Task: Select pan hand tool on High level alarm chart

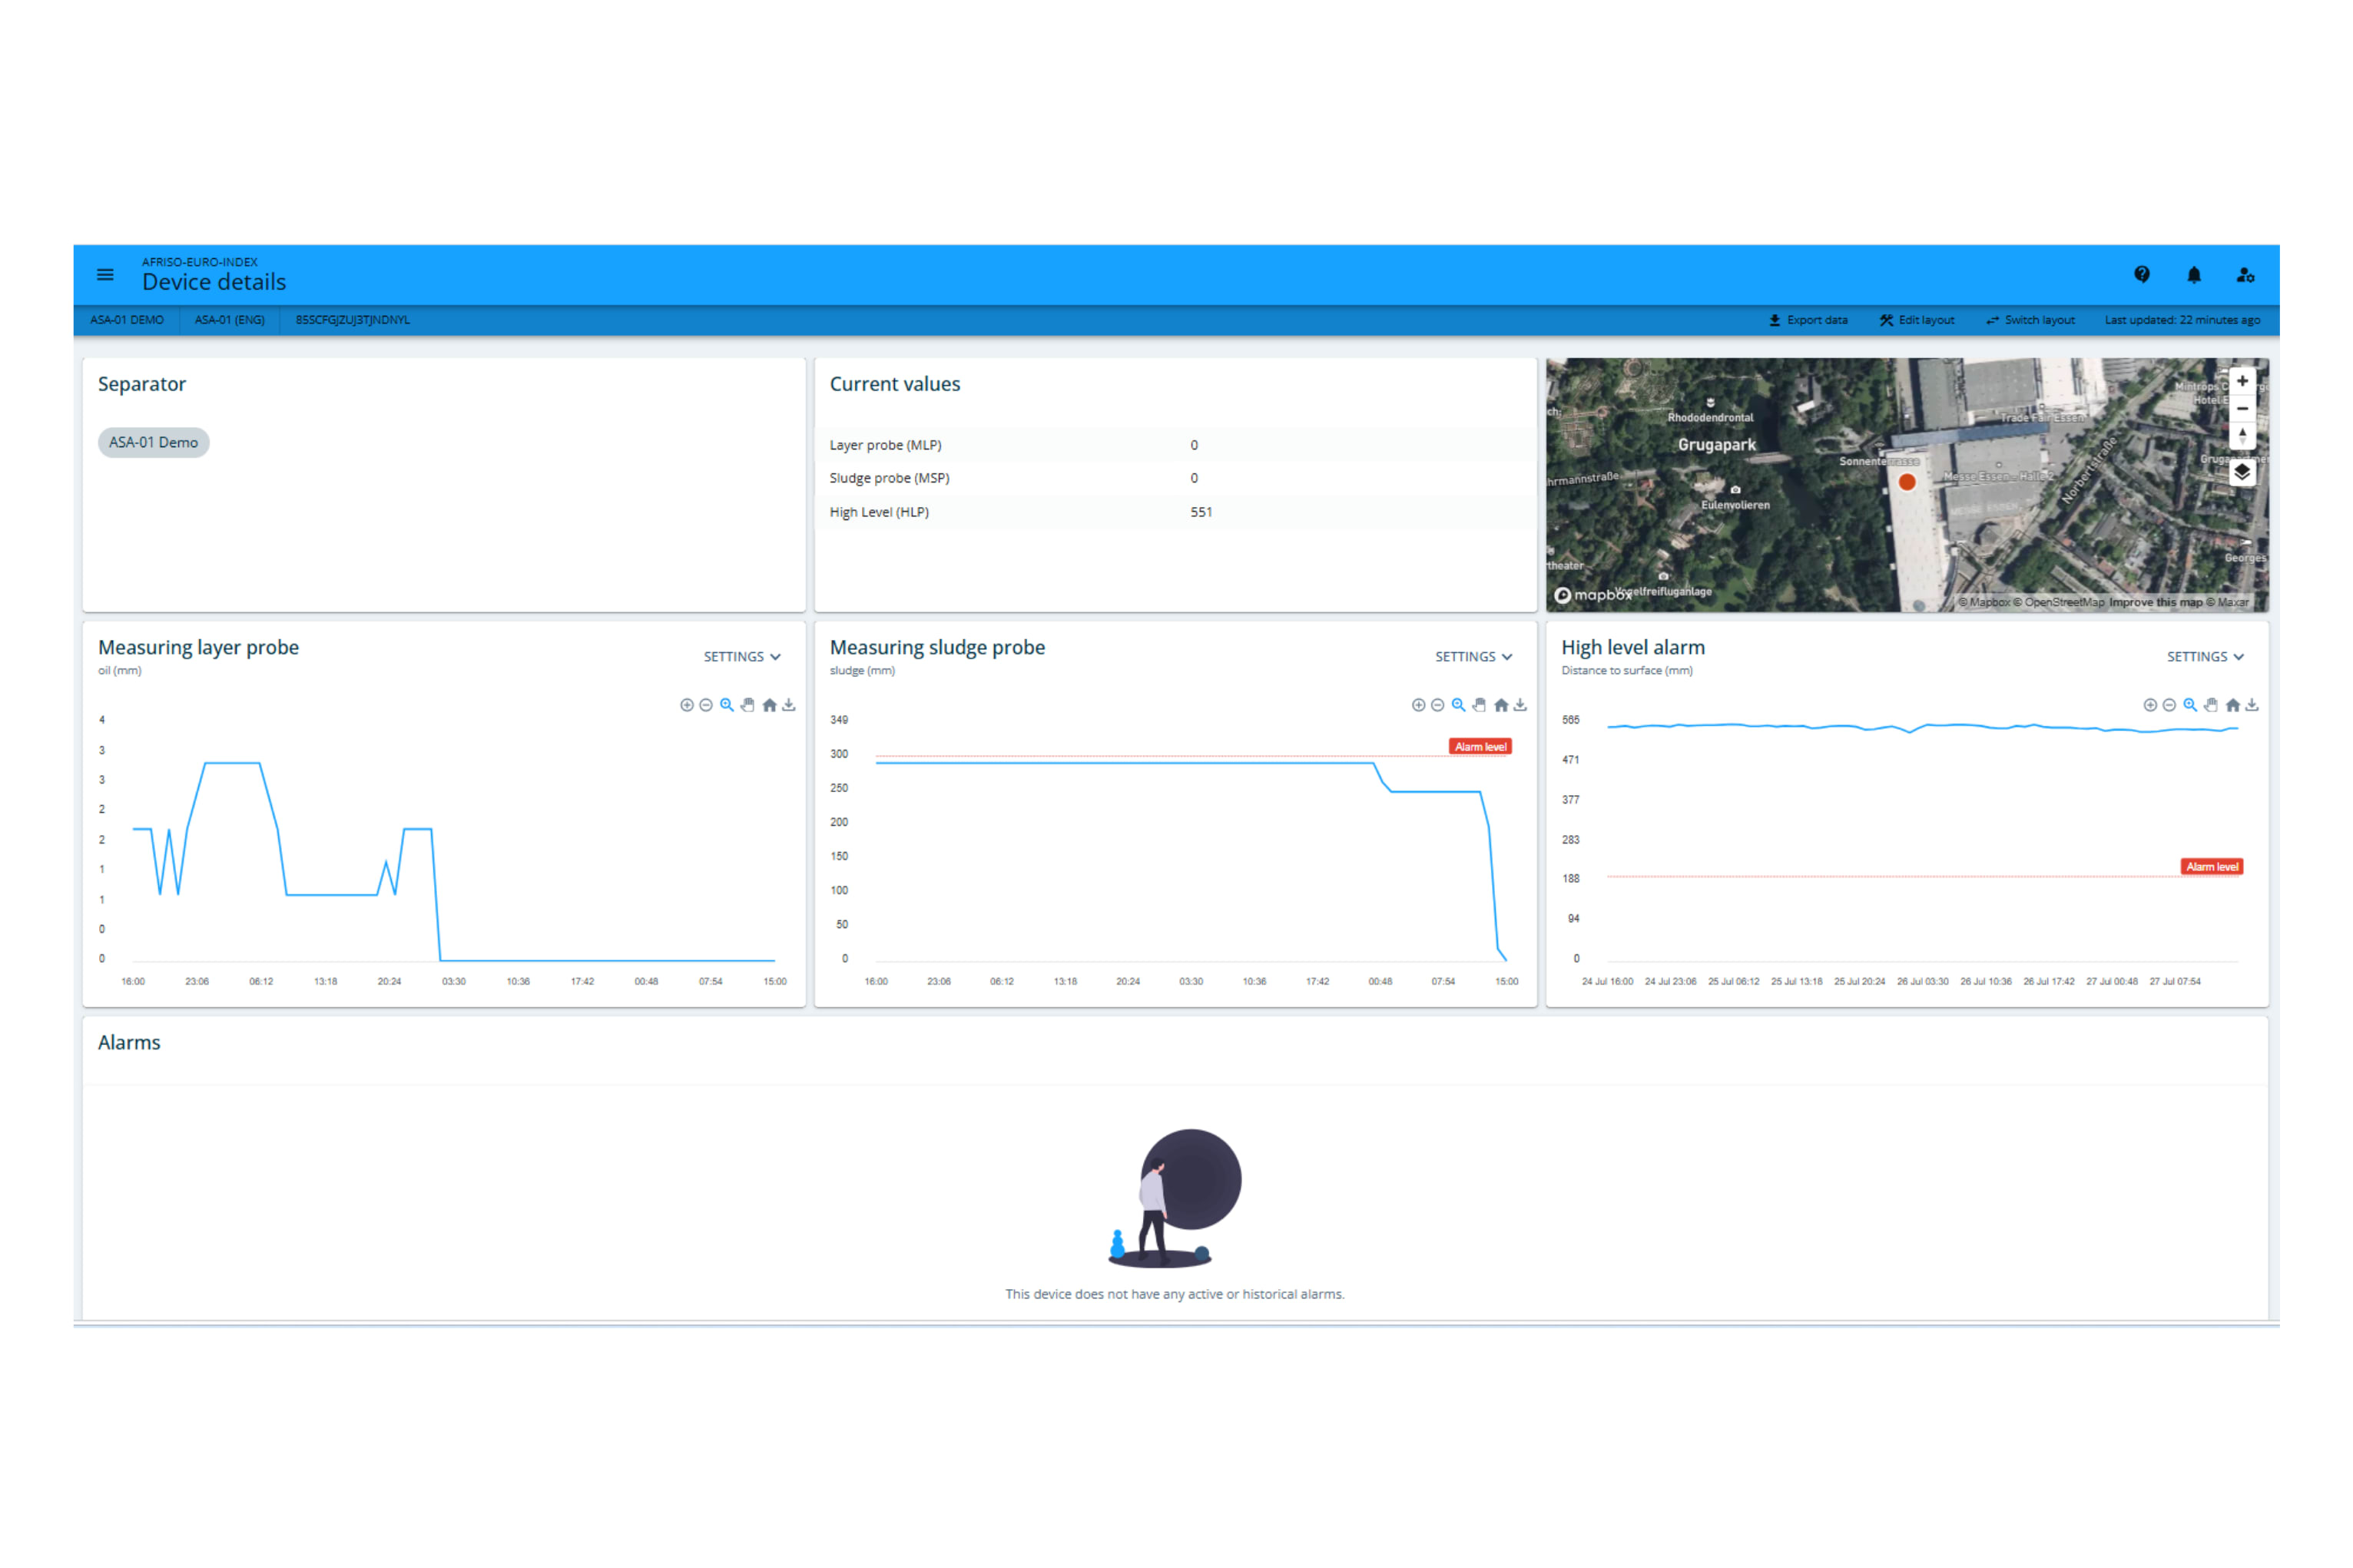Action: pyautogui.click(x=2210, y=705)
